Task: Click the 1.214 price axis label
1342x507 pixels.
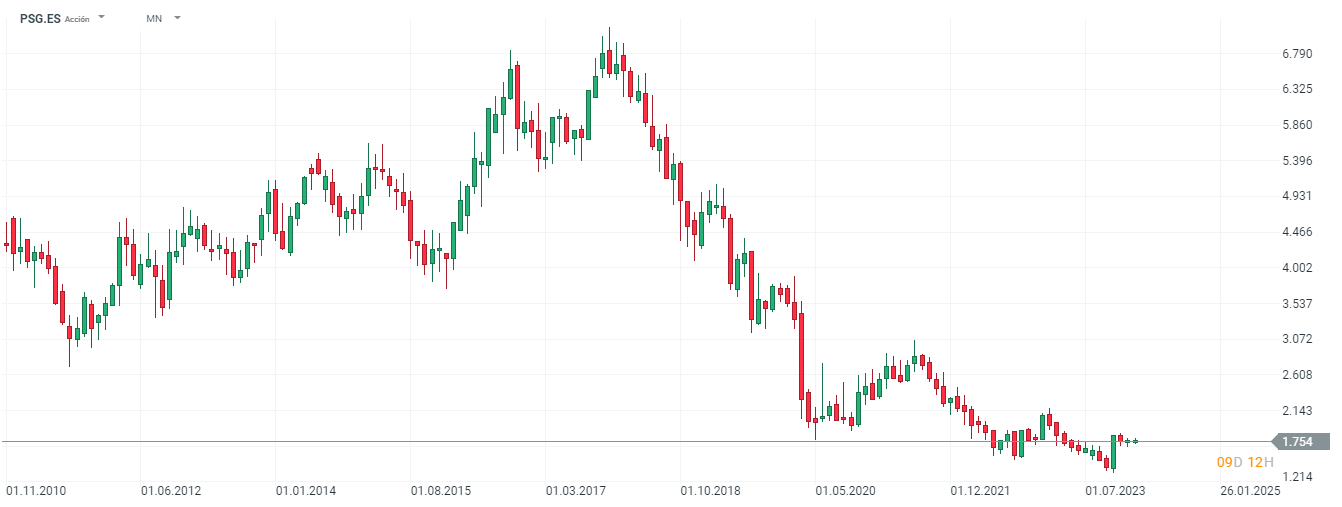Action: (x=1296, y=477)
